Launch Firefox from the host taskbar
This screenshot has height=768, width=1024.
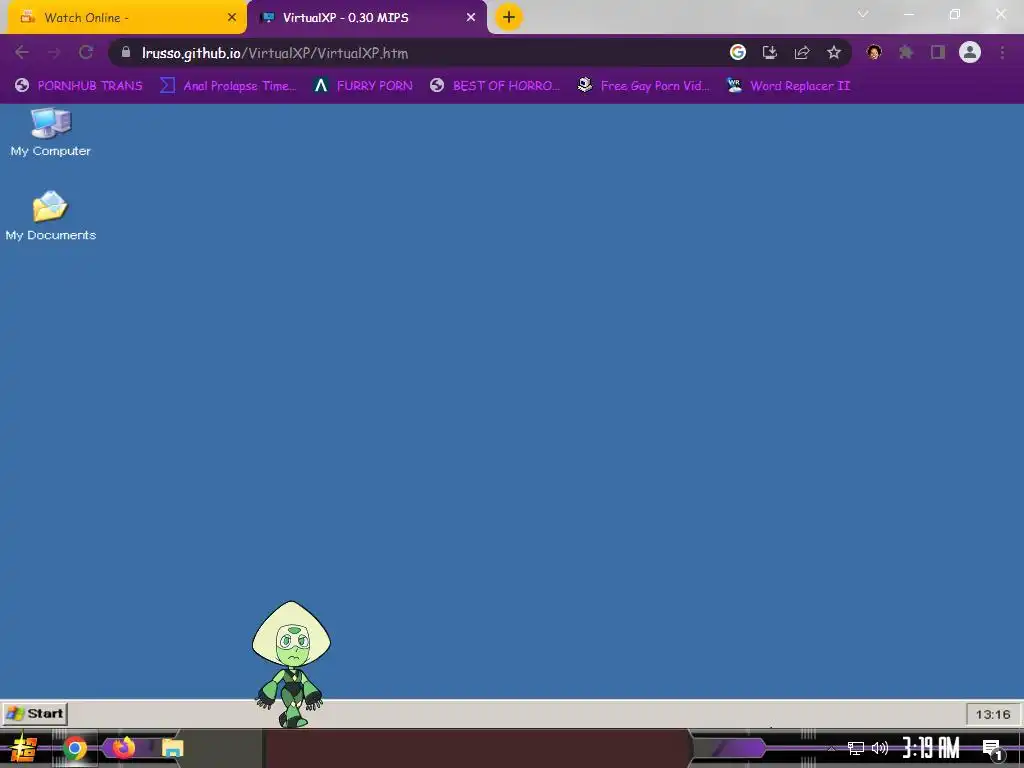point(123,748)
